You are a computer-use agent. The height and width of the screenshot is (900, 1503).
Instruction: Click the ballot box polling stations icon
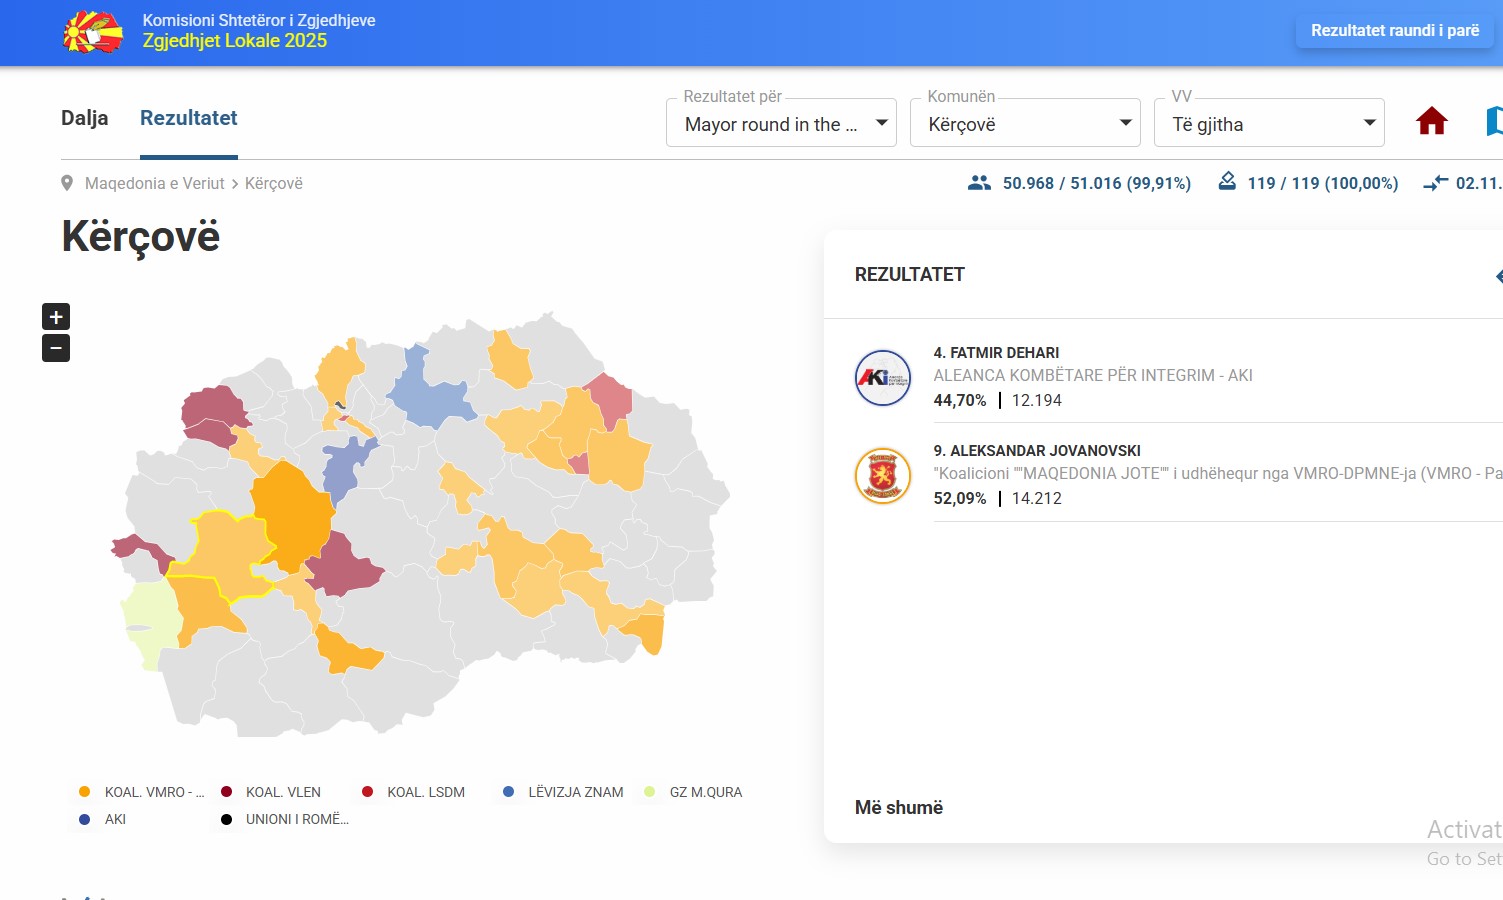point(1227,182)
